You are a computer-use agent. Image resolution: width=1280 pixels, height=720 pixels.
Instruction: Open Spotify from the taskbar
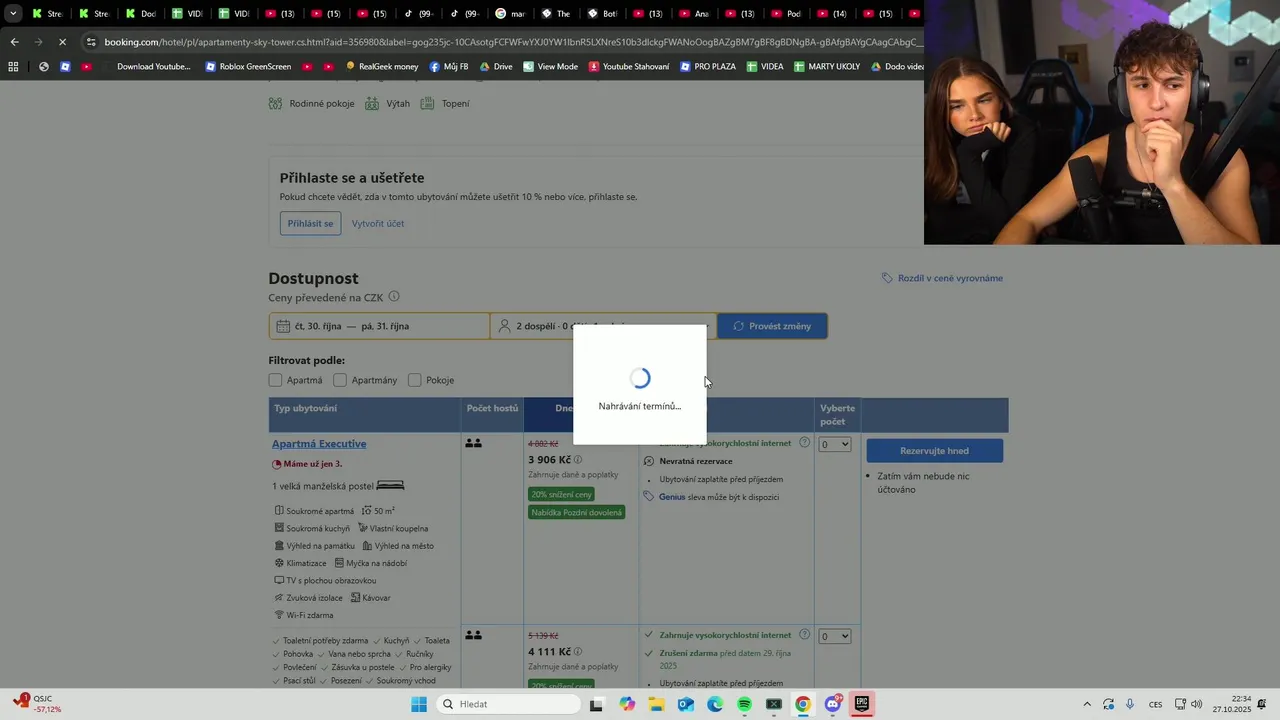(744, 704)
